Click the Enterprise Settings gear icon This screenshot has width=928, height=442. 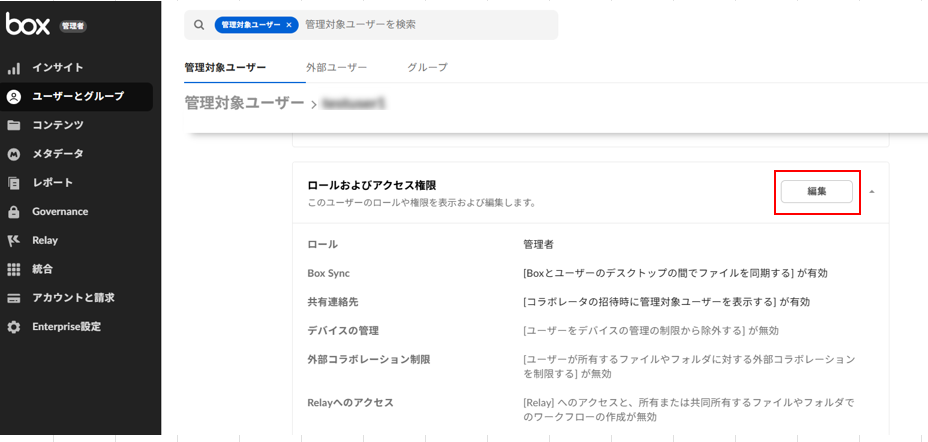click(x=14, y=327)
